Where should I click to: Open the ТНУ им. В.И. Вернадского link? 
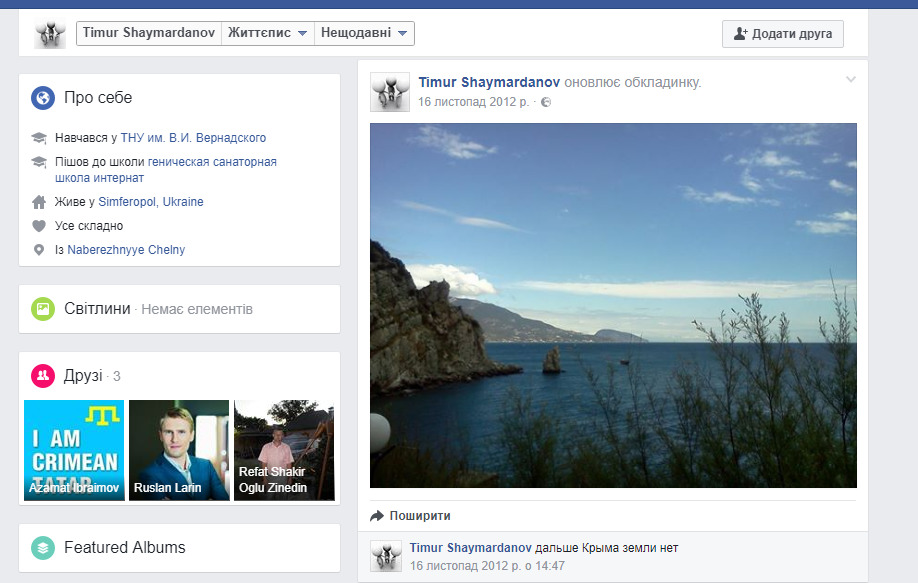pos(193,138)
